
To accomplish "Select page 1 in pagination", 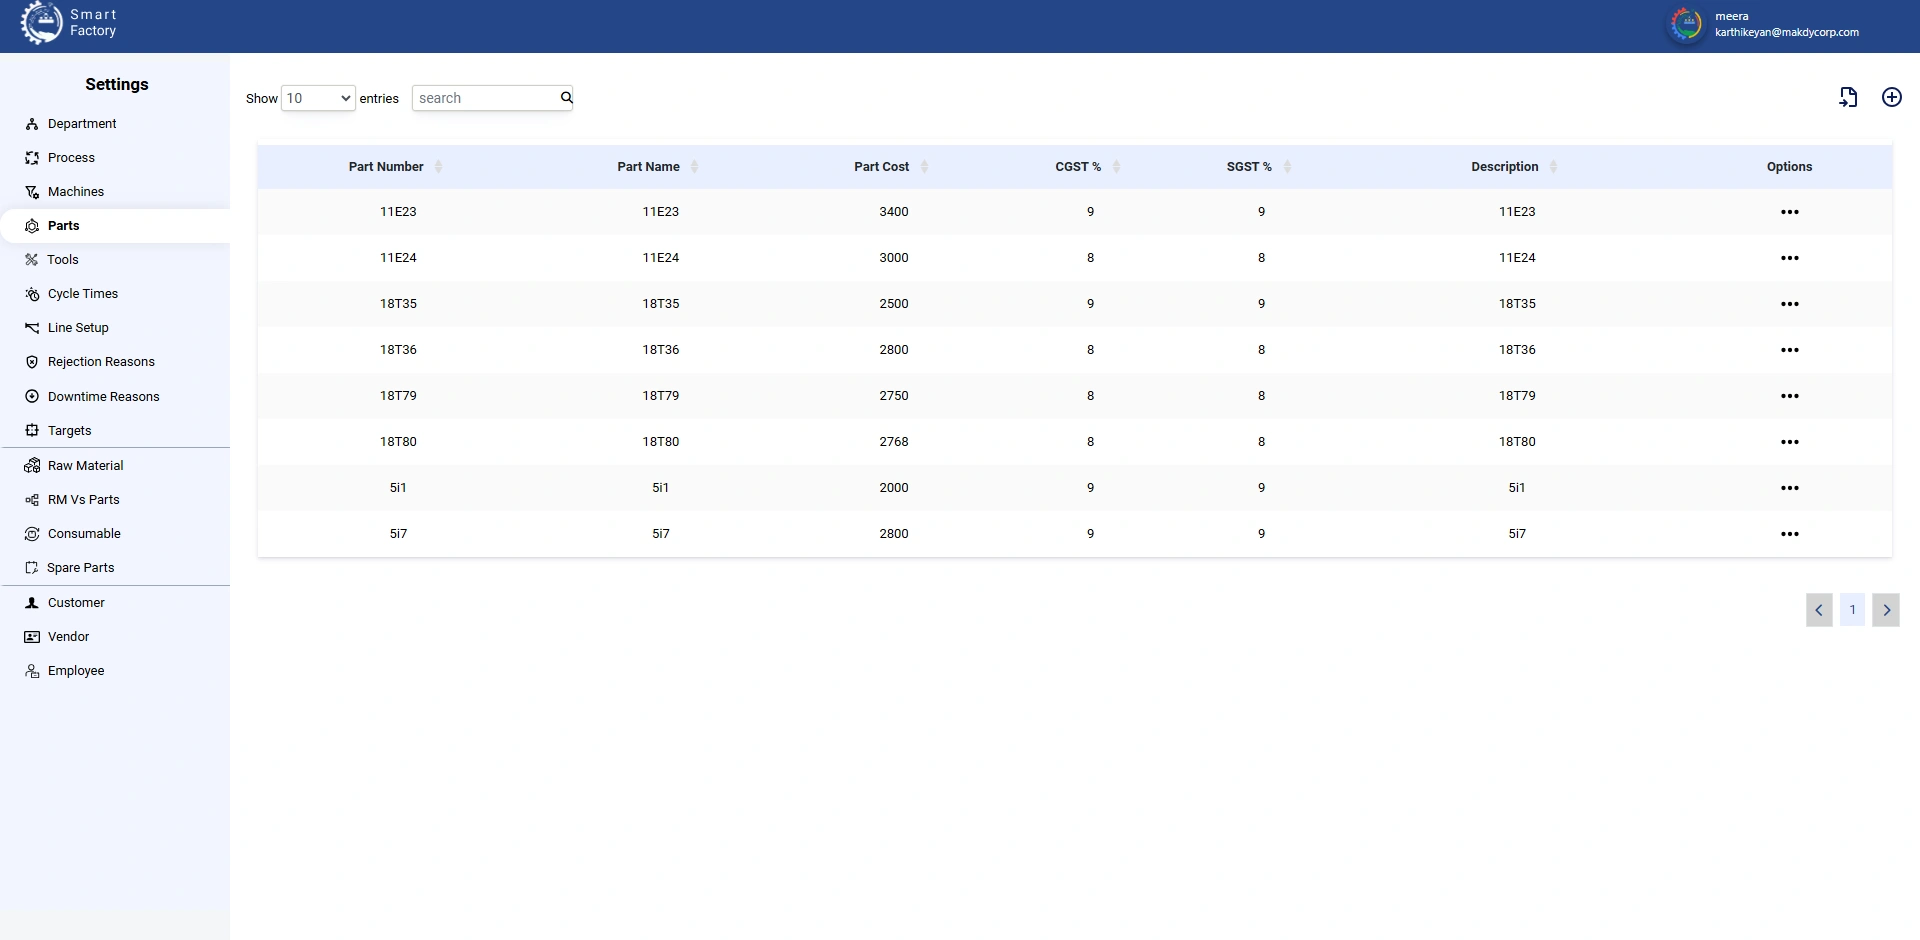I will pyautogui.click(x=1852, y=610).
